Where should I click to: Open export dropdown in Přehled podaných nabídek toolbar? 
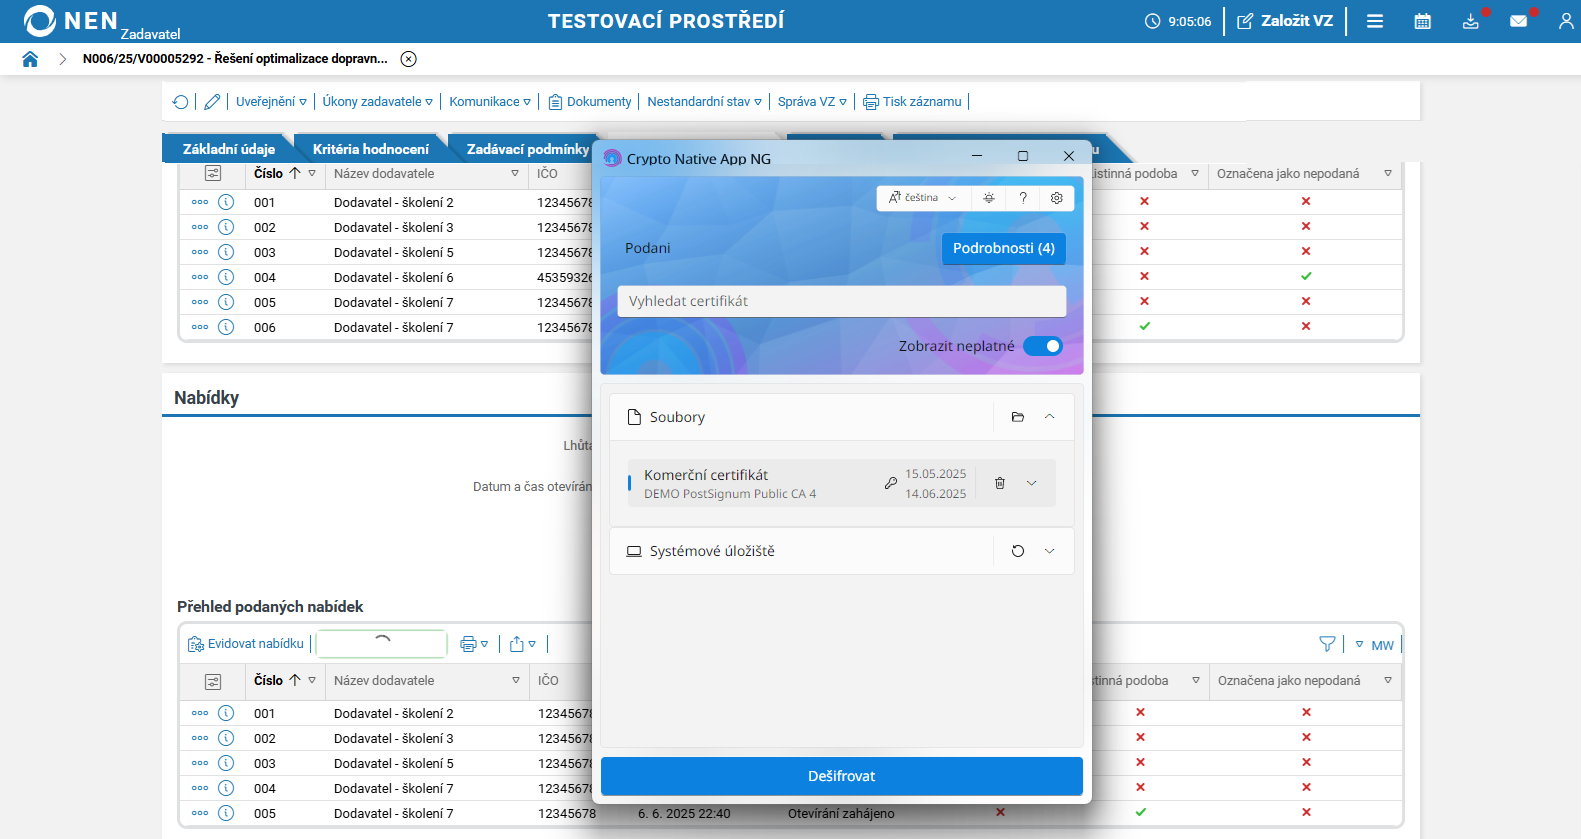(523, 644)
